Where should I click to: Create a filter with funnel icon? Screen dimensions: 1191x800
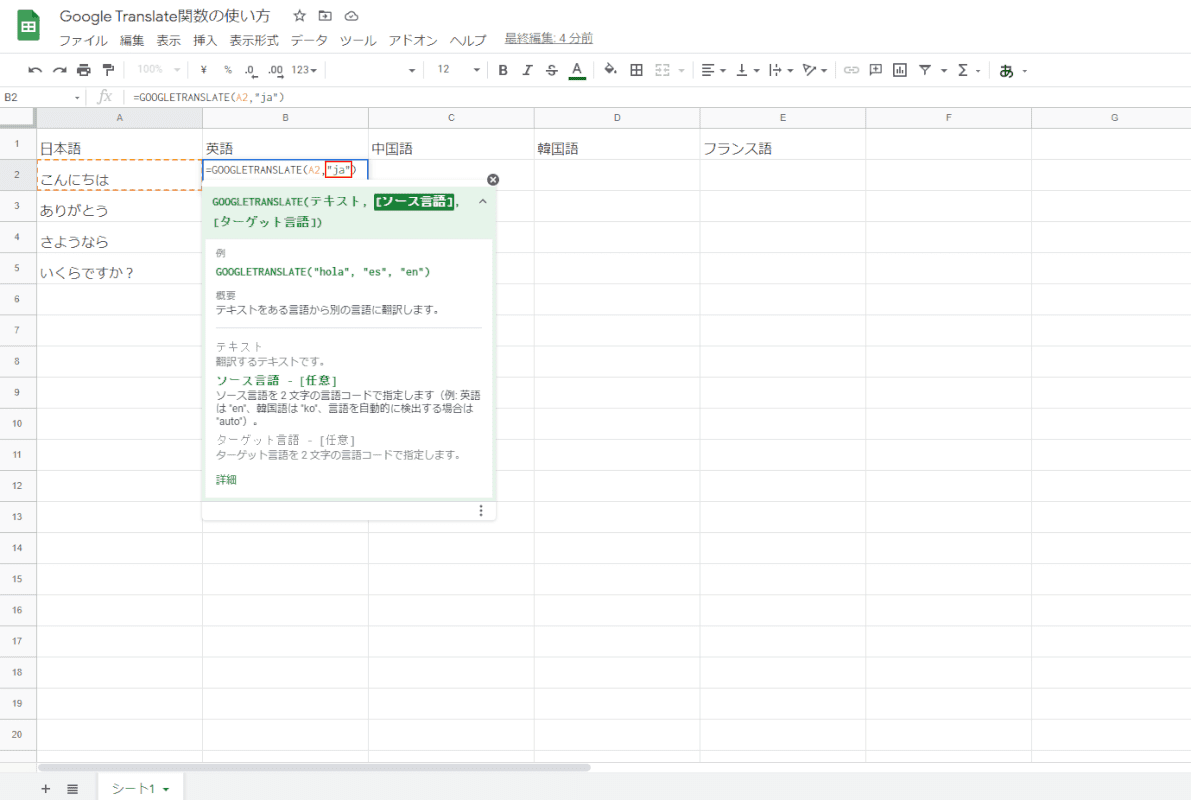tap(925, 70)
